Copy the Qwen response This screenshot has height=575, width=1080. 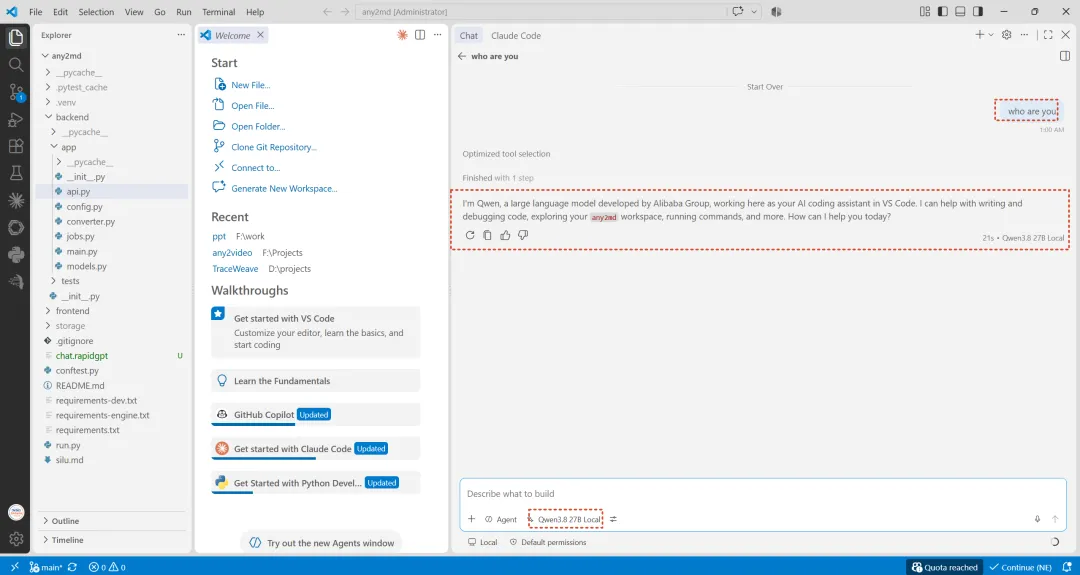[x=487, y=236]
